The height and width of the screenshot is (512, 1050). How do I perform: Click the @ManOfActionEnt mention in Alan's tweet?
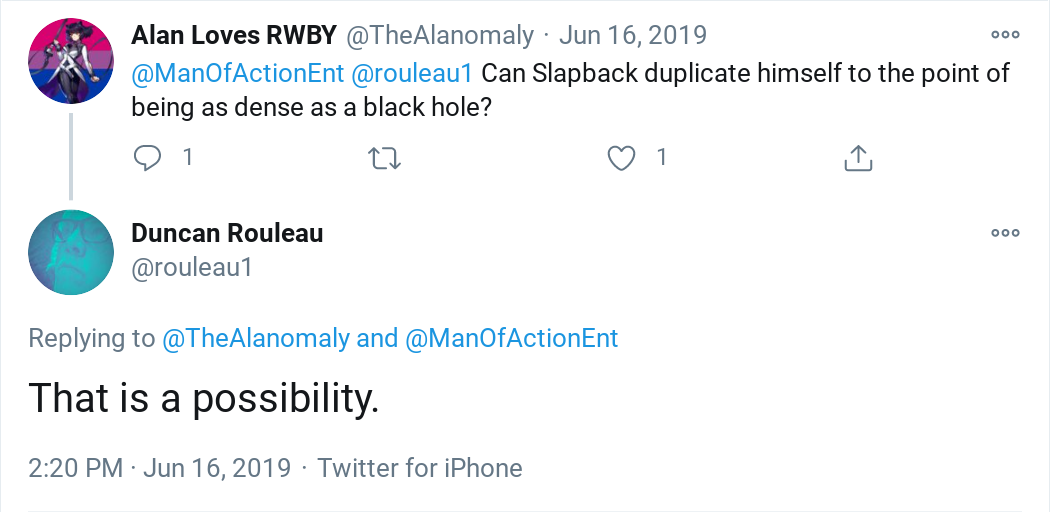pos(238,74)
